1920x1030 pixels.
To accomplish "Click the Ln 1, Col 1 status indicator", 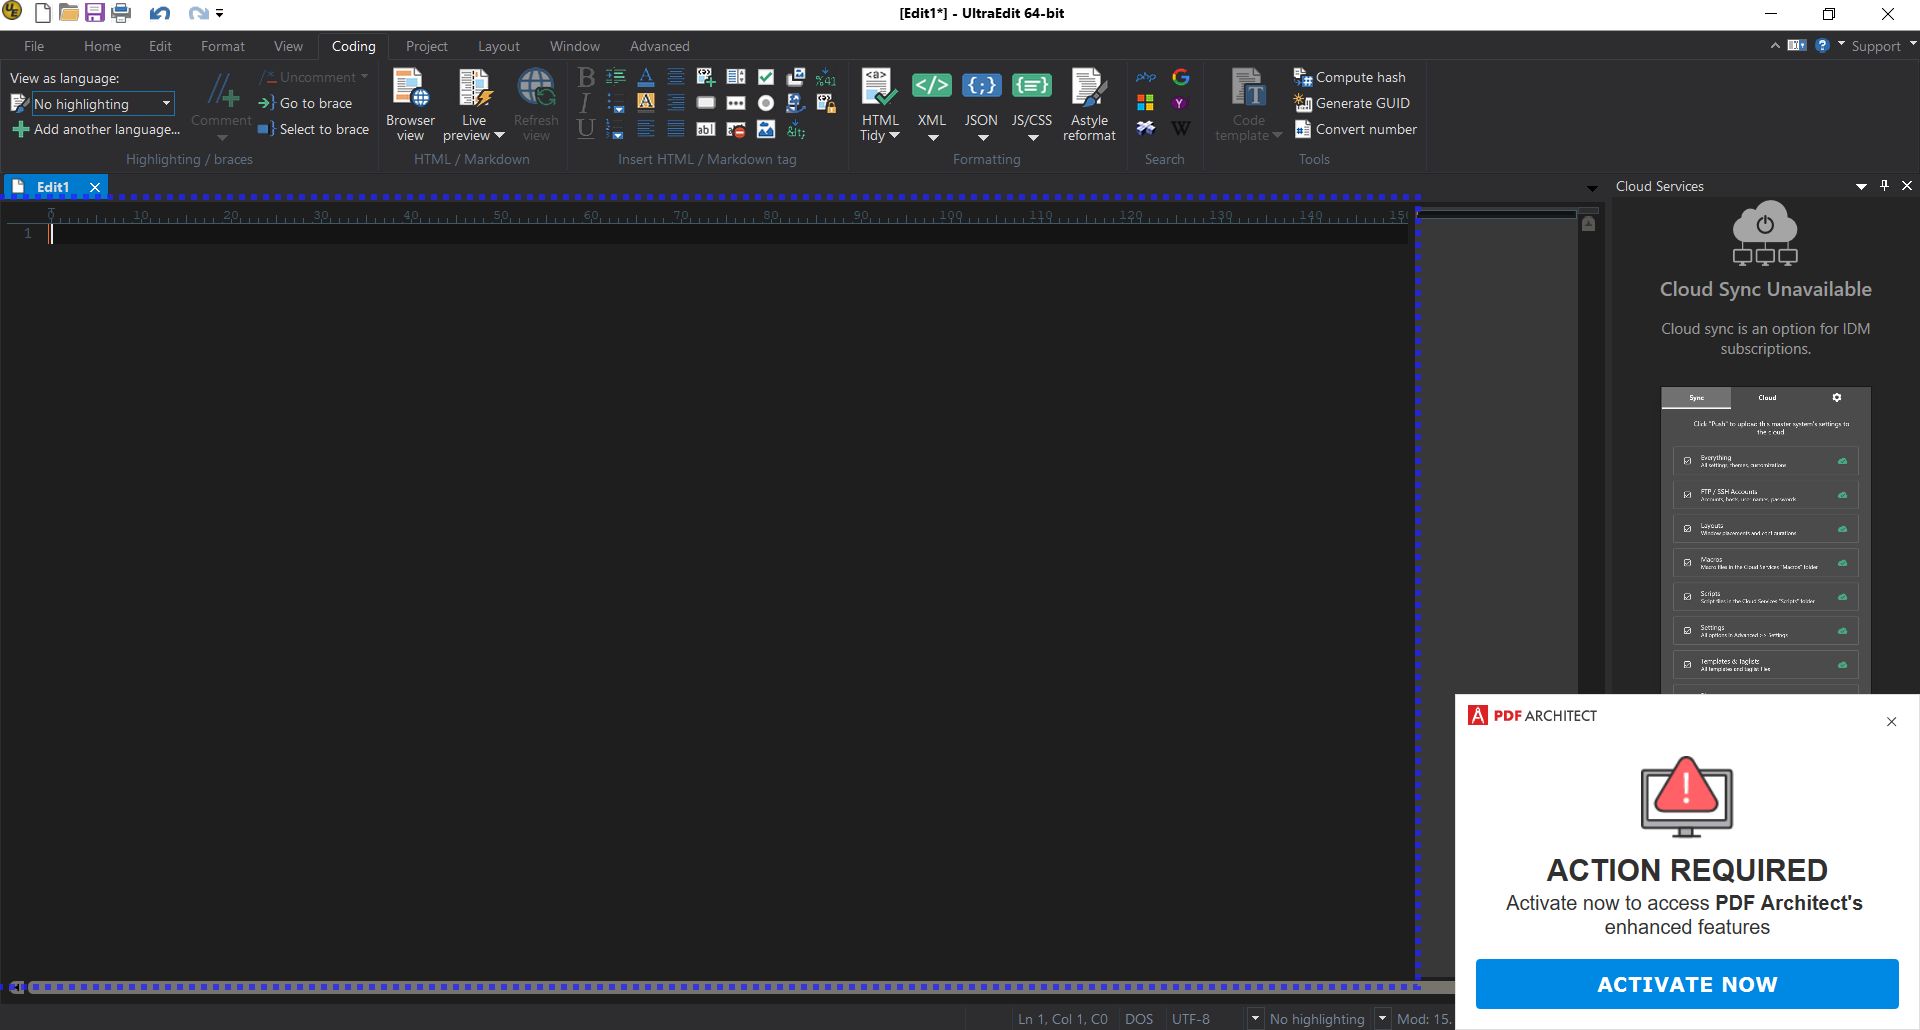I will click(x=1063, y=1019).
